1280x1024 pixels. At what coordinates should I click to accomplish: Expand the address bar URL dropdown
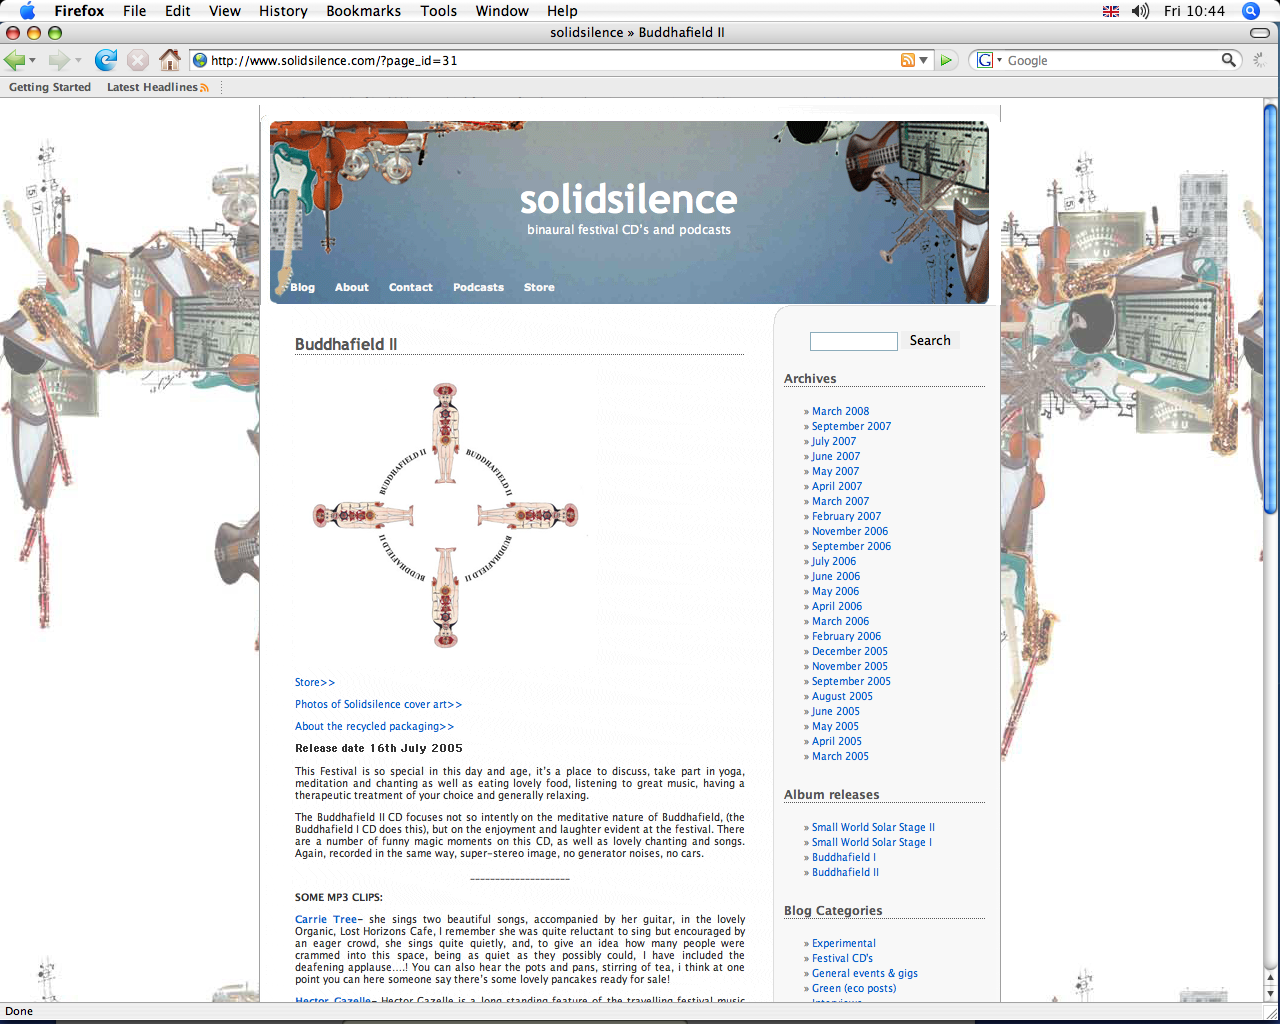click(924, 60)
